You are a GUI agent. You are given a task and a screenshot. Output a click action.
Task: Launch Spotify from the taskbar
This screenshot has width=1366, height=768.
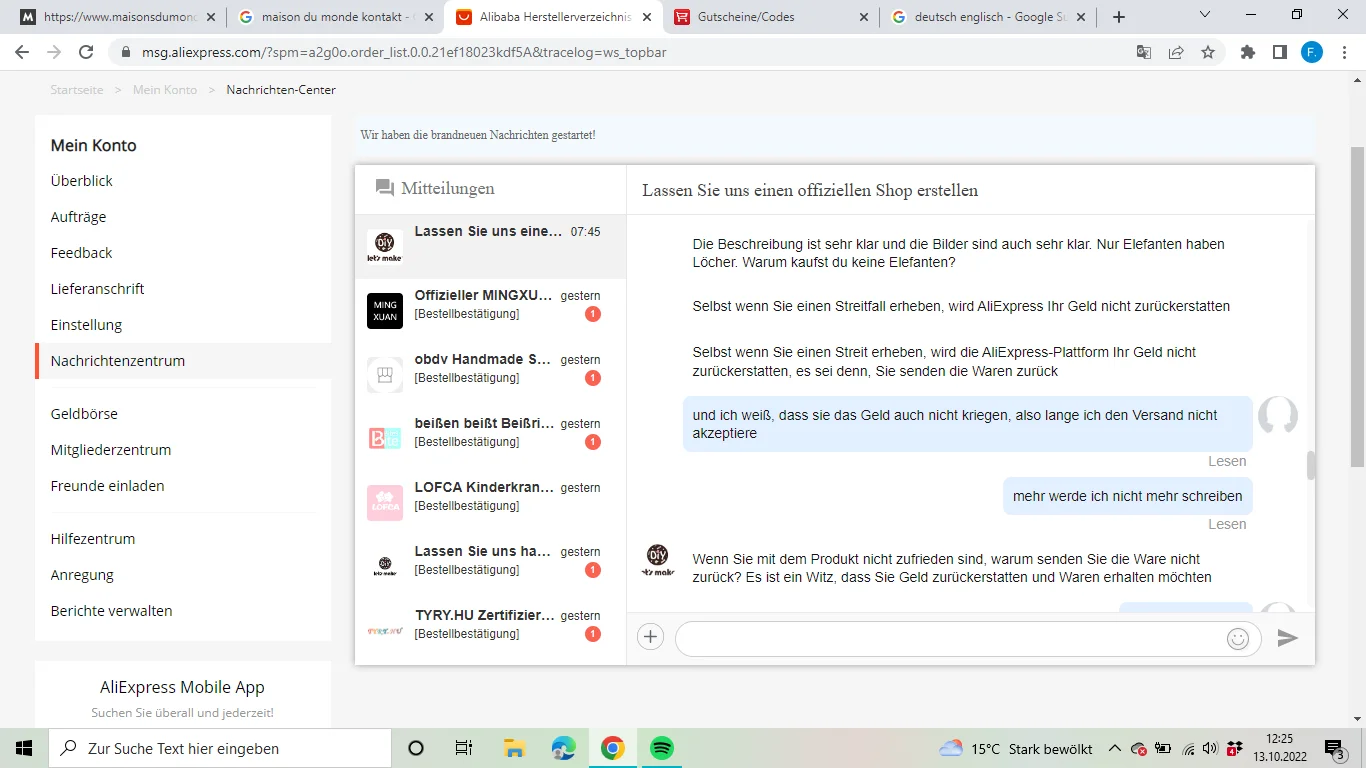pos(661,748)
